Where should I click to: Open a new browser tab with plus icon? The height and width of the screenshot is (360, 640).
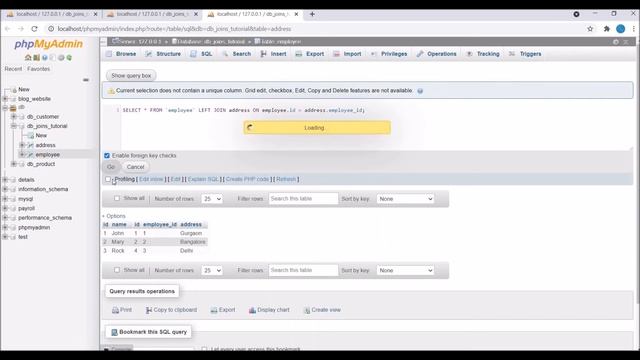pos(312,14)
